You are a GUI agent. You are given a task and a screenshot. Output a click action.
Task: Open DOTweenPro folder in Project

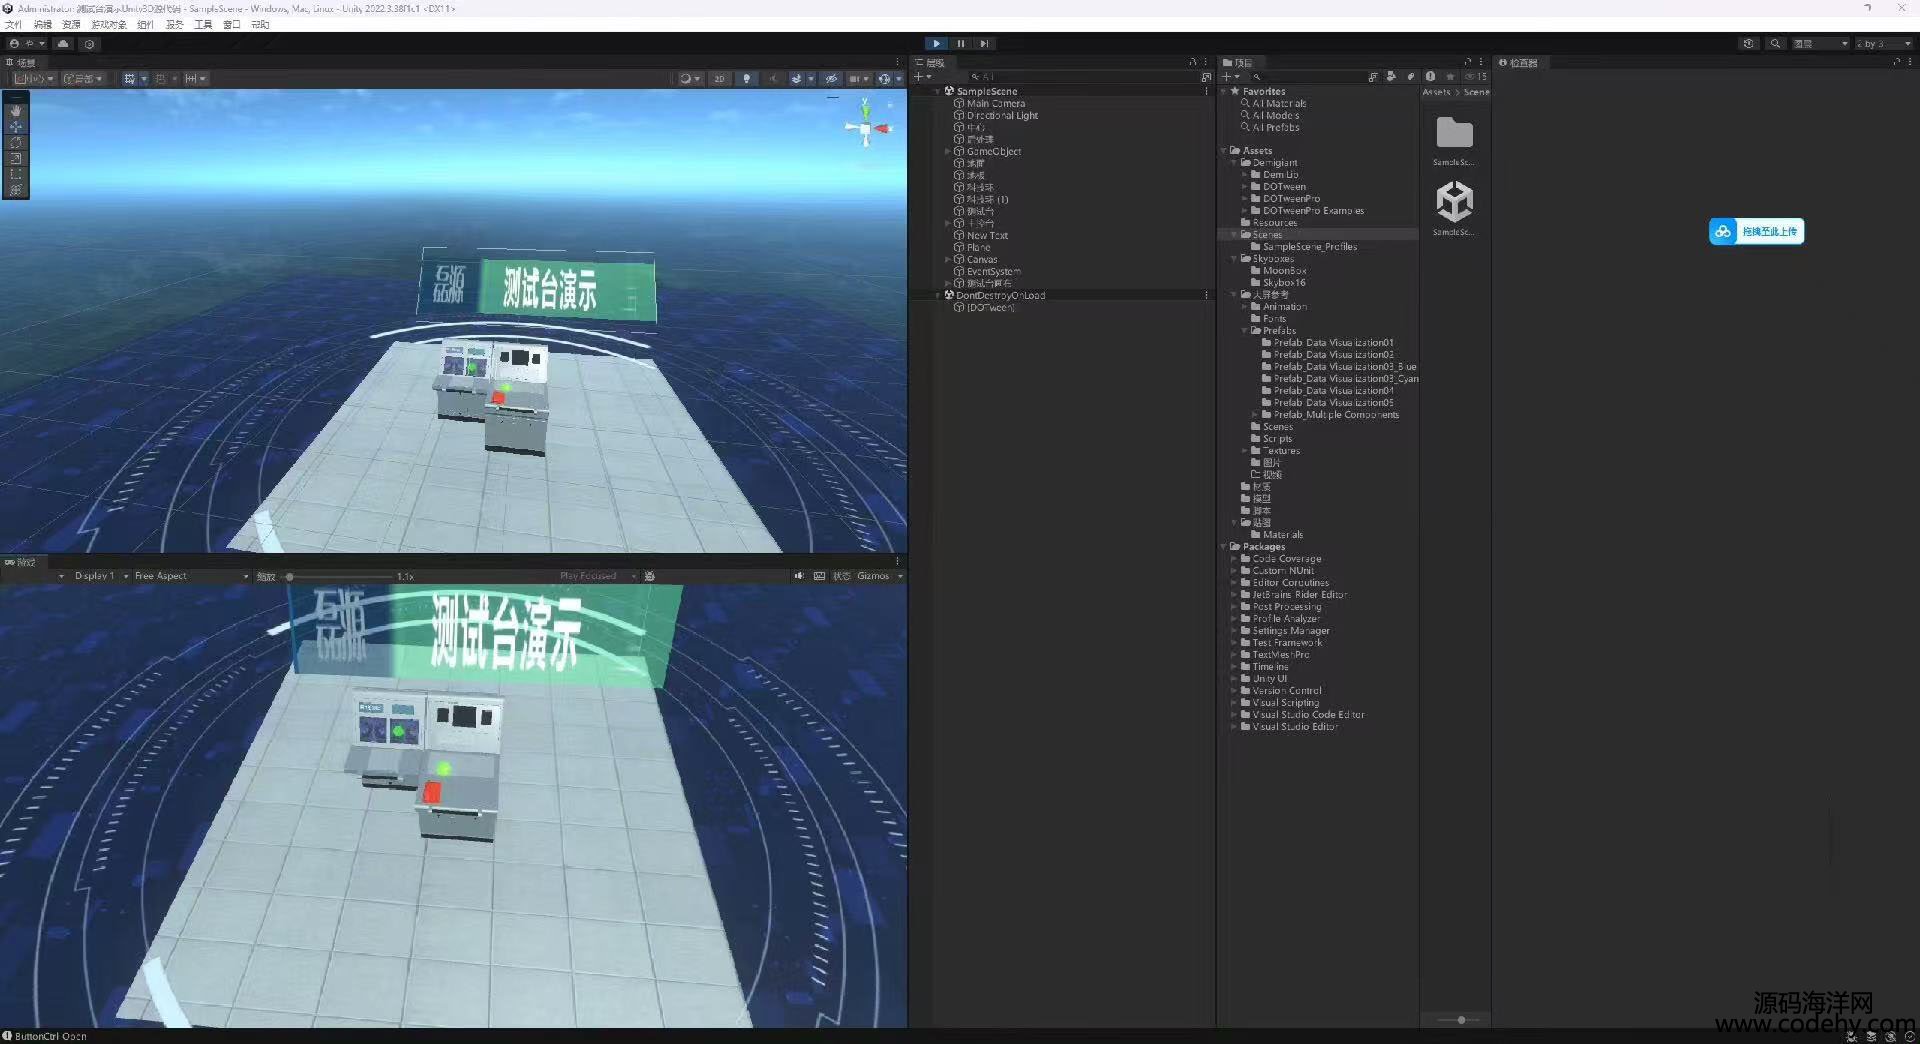(x=1291, y=199)
